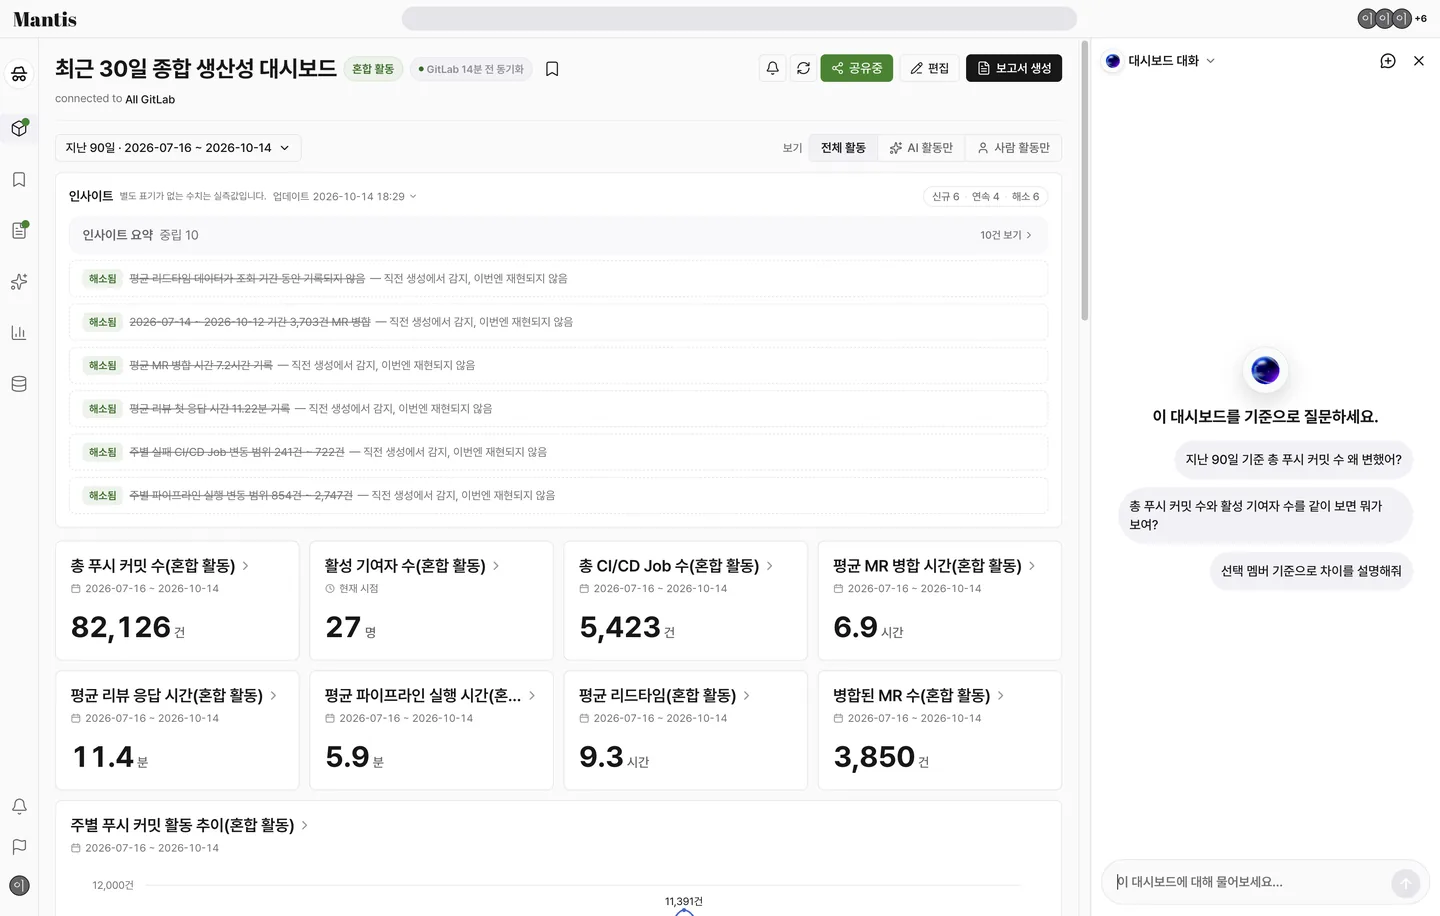Filter insights by 해소 6
1440x916 pixels.
[1025, 197]
